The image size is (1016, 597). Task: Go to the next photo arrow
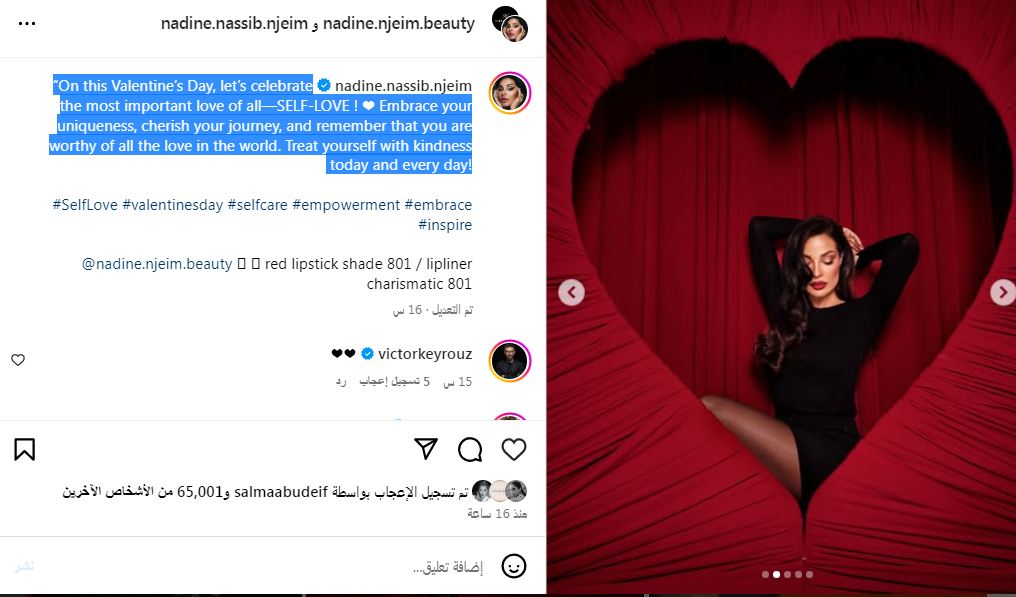click(1002, 292)
